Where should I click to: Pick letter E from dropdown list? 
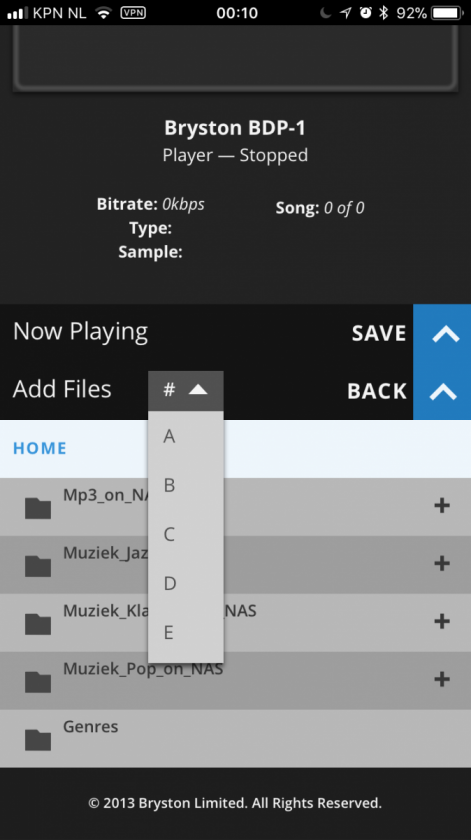(186, 633)
